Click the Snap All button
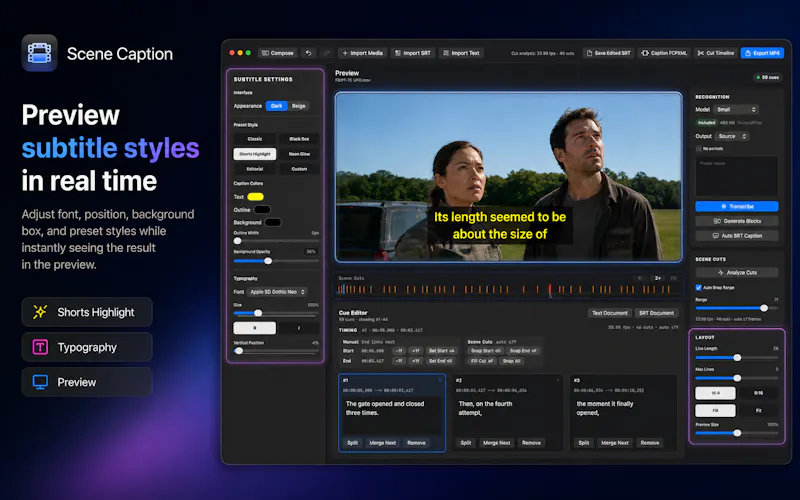Image resolution: width=800 pixels, height=500 pixels. (x=511, y=361)
